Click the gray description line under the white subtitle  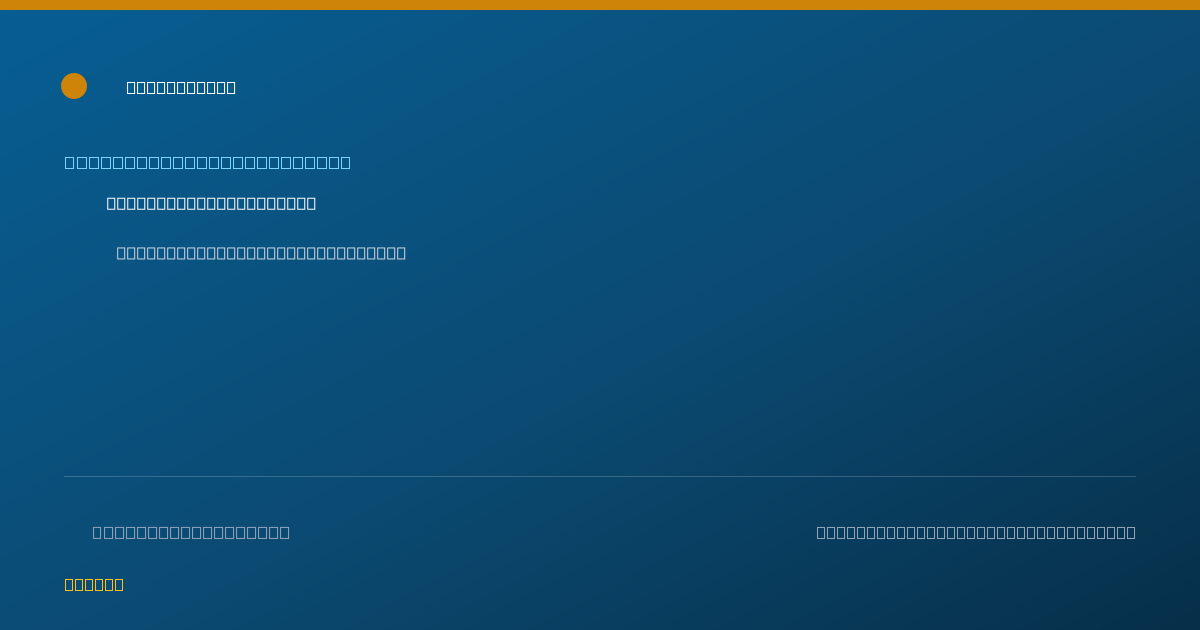tap(261, 253)
